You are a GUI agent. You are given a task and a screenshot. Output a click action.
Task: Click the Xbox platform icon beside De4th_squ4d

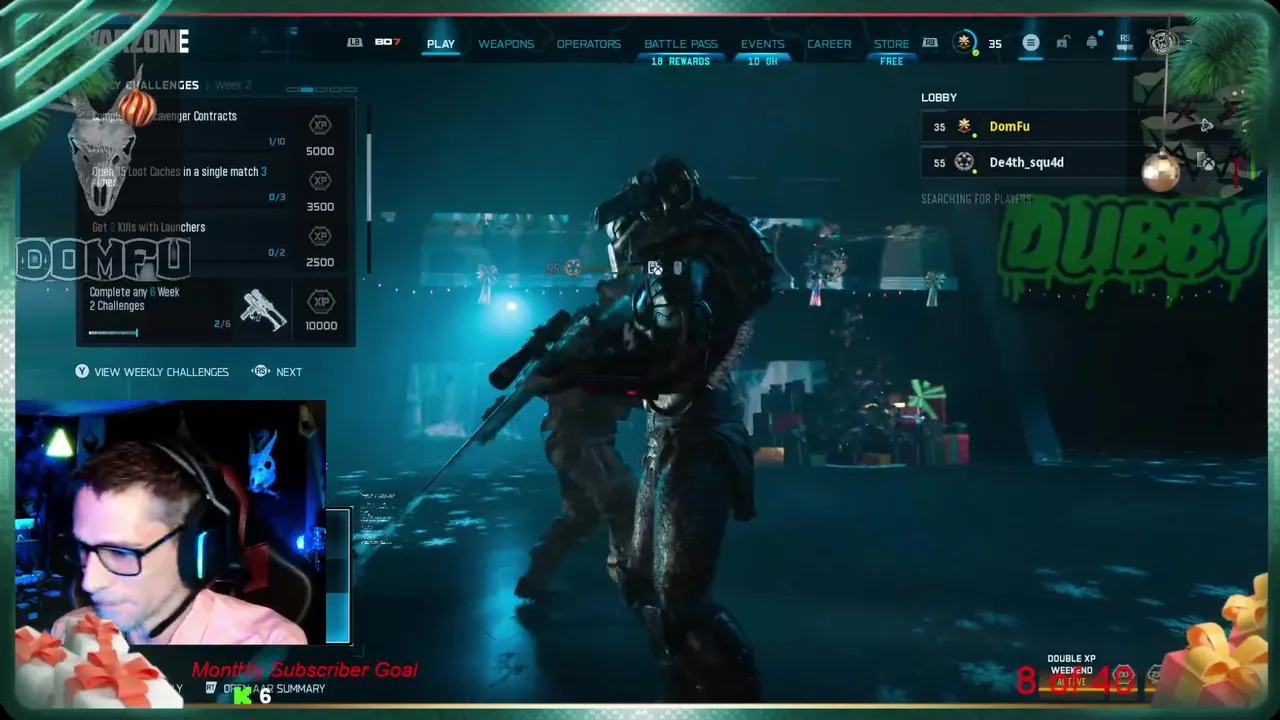(1207, 162)
